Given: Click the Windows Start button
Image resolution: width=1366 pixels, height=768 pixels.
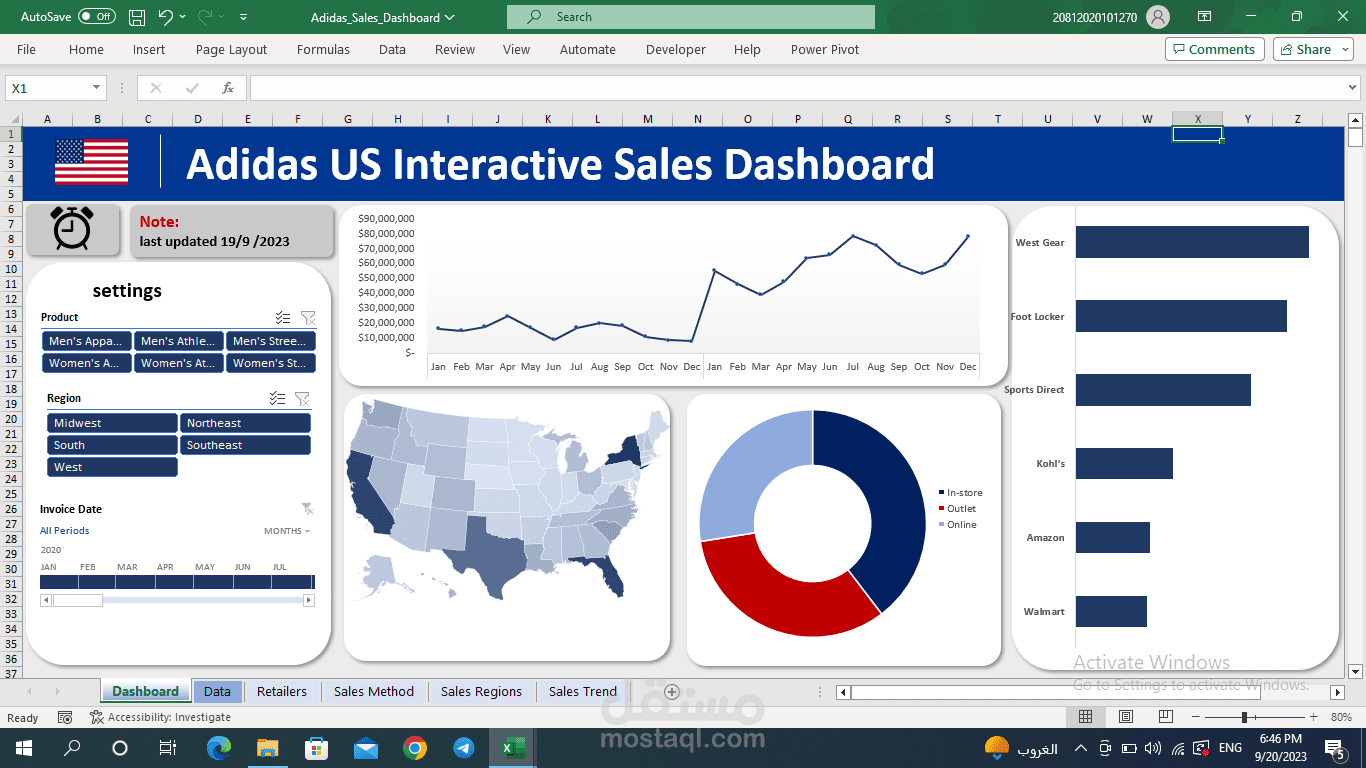Looking at the screenshot, I should pos(23,748).
